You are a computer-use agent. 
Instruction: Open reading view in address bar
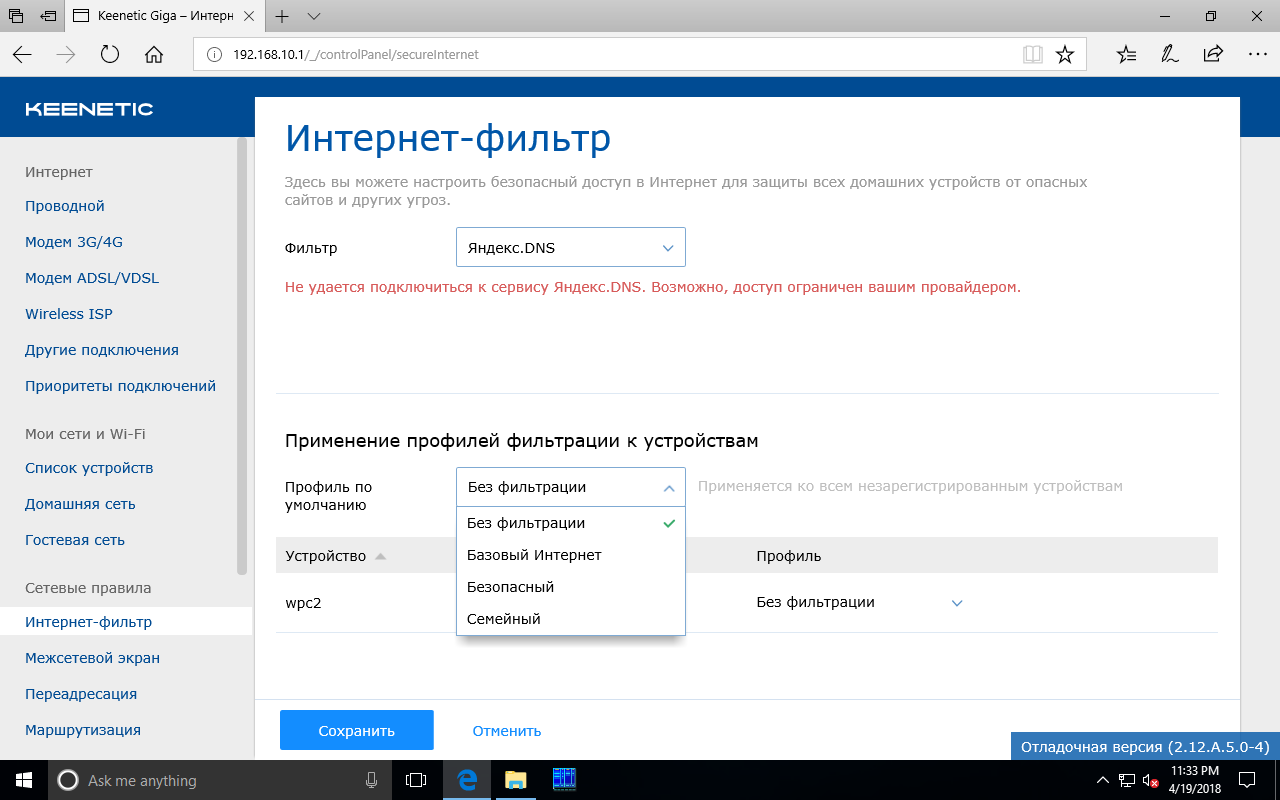pos(1033,55)
